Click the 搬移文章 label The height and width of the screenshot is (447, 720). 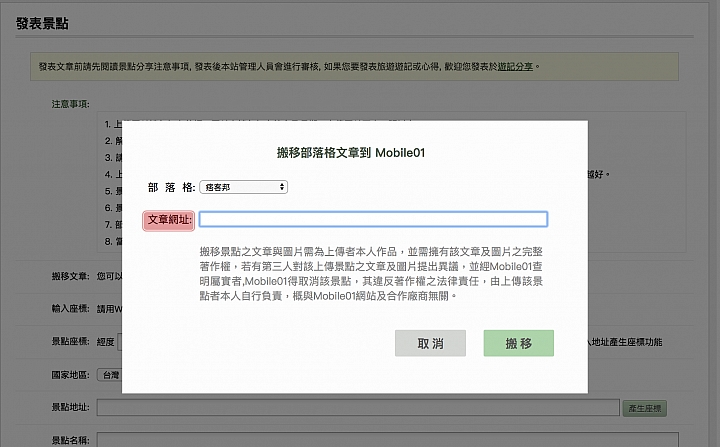pos(70,276)
